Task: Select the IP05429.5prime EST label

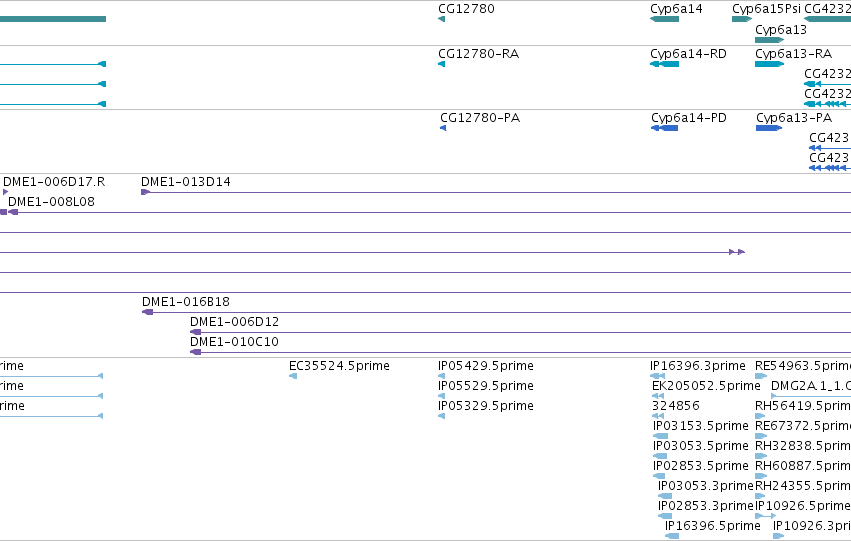Action: pos(486,366)
